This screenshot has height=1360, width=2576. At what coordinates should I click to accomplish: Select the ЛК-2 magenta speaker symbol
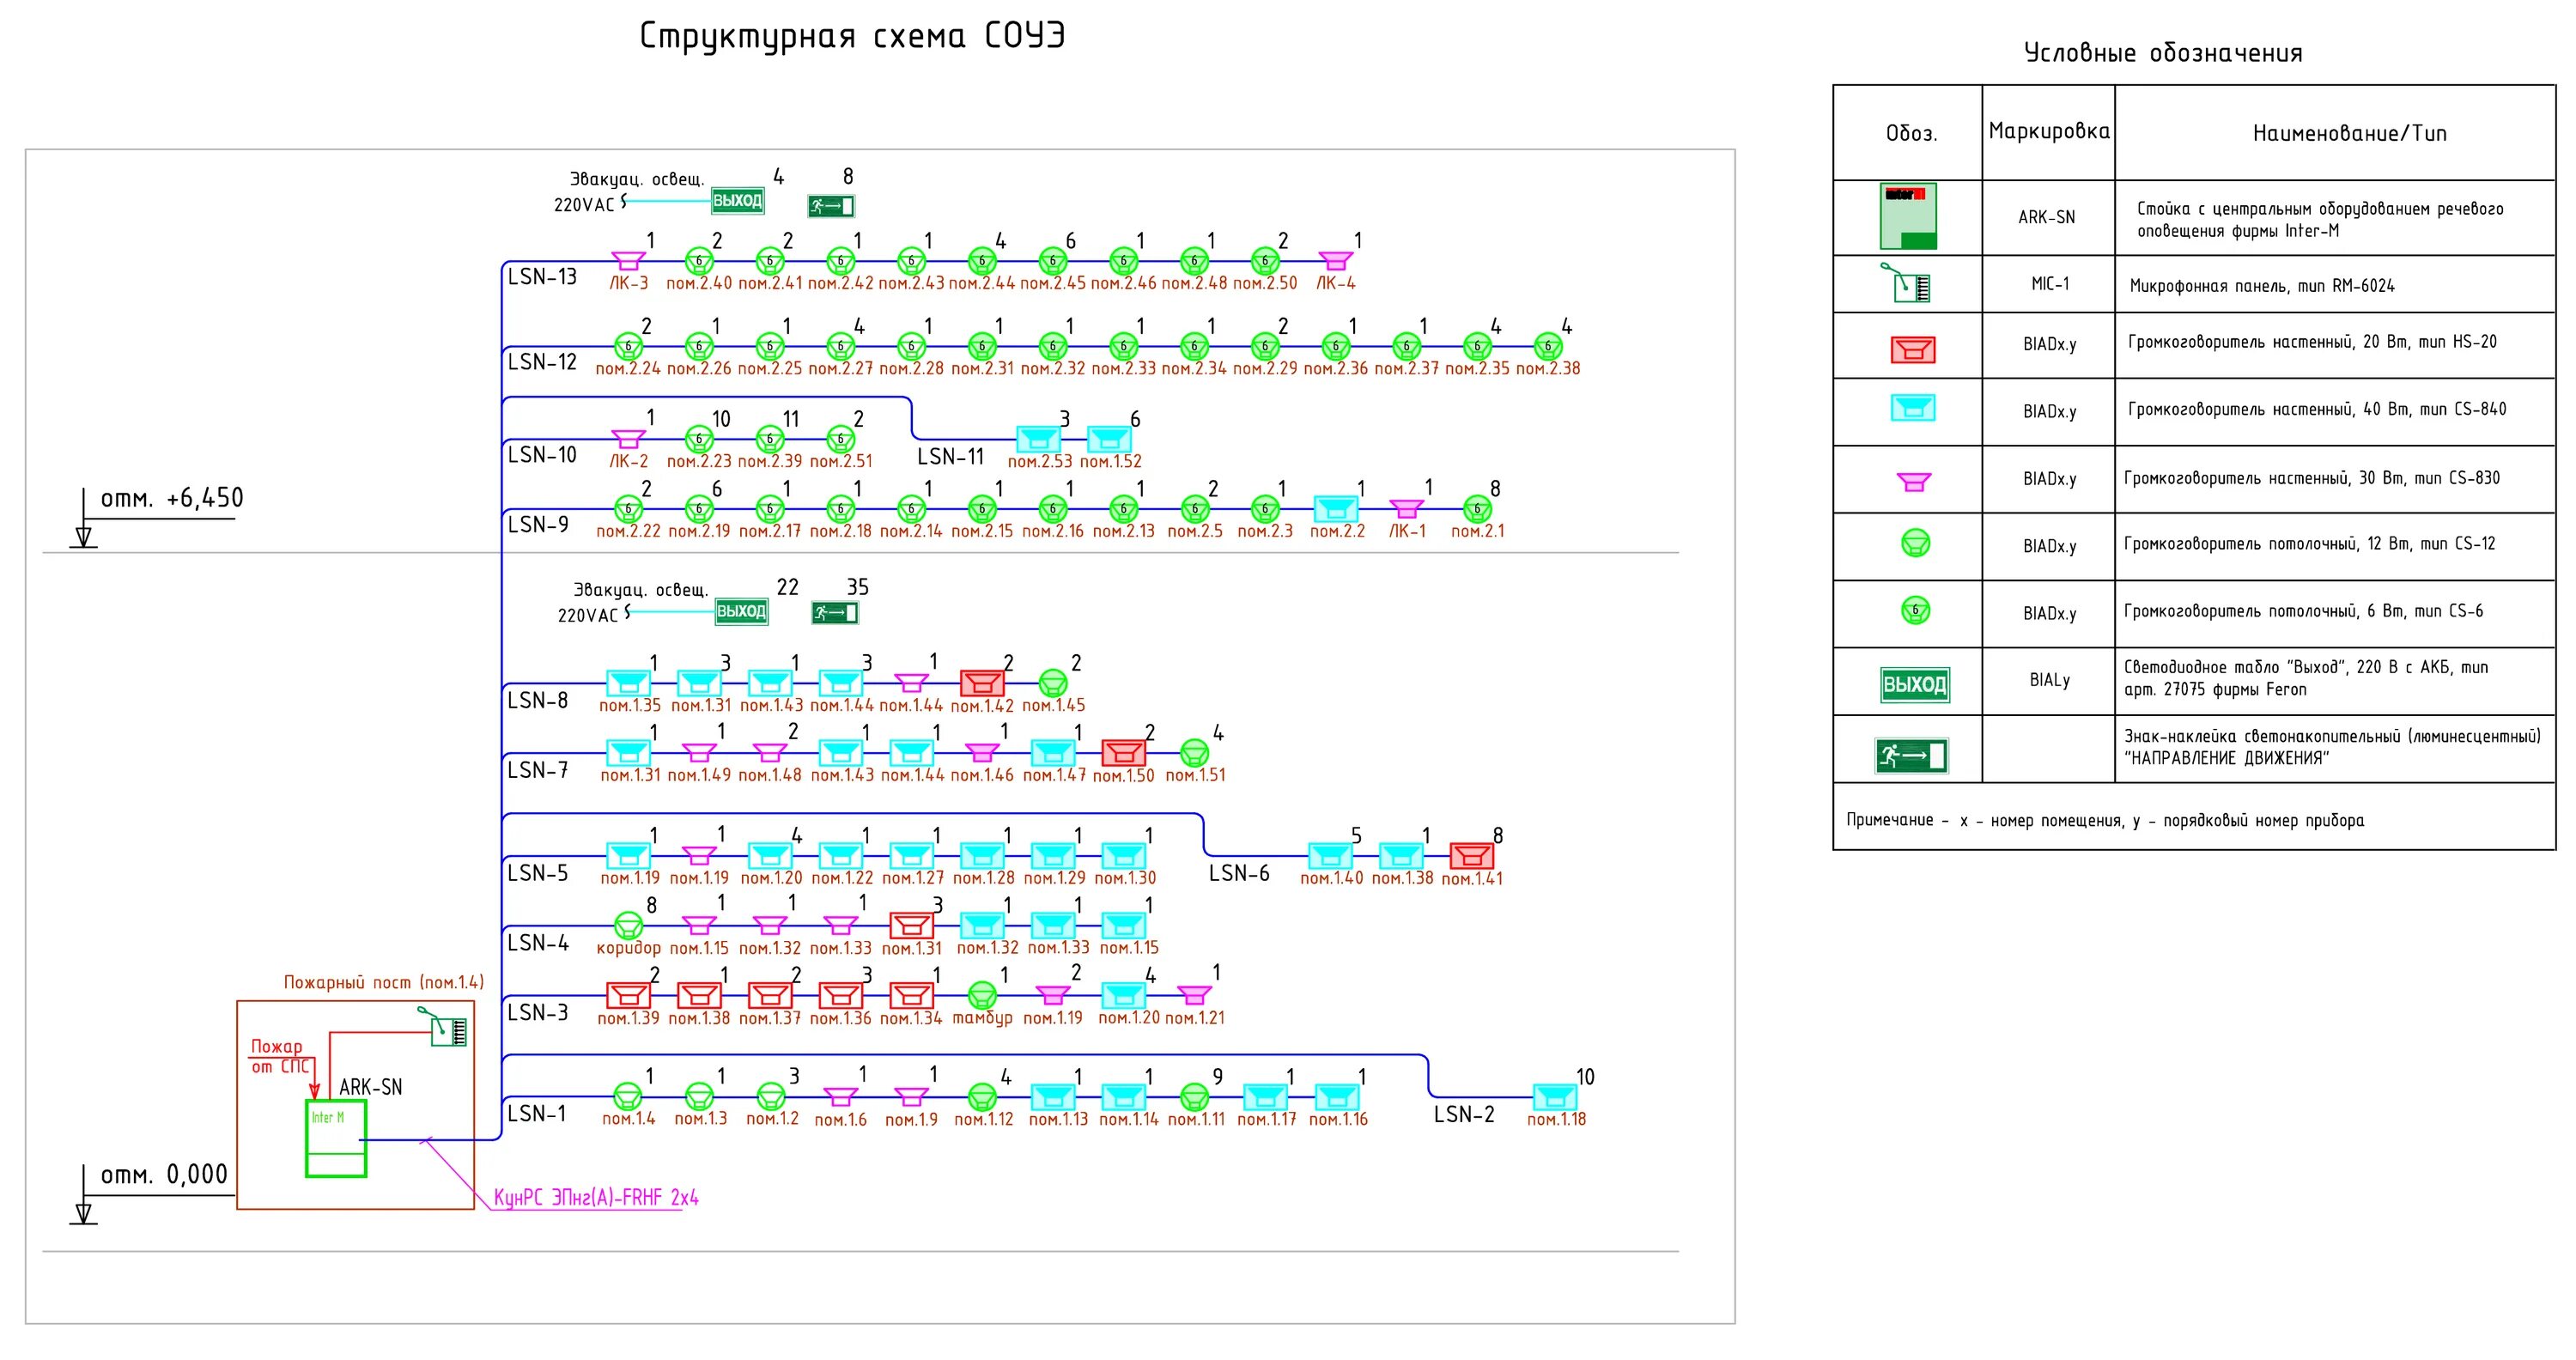(x=628, y=439)
